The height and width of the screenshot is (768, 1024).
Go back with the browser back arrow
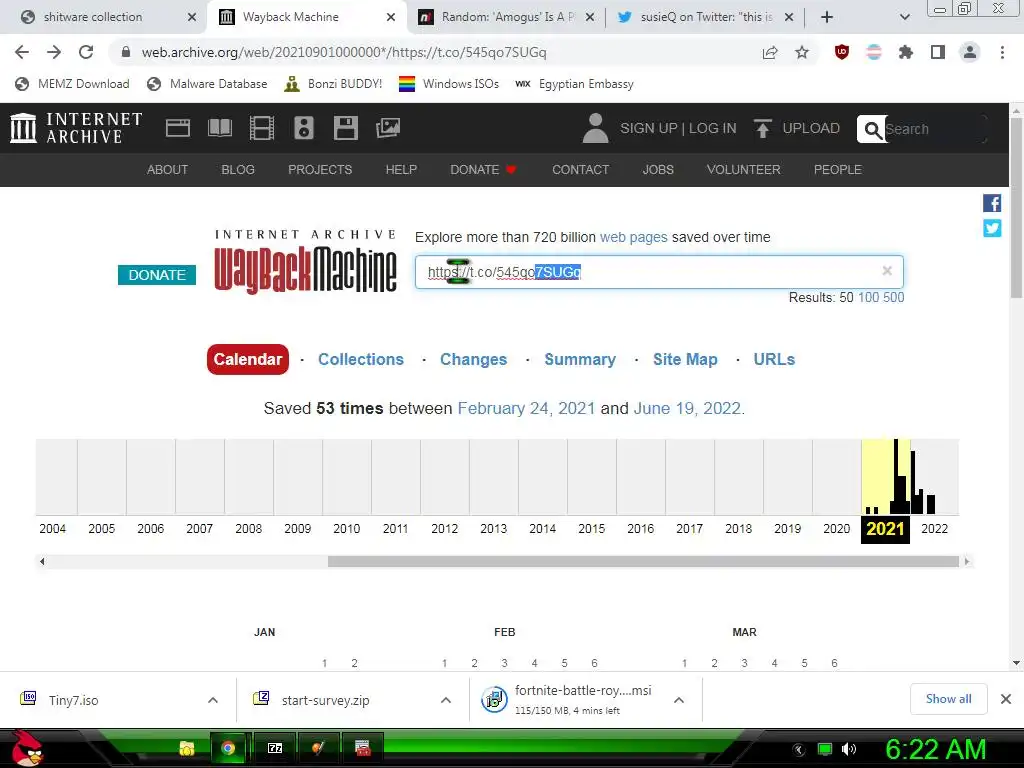pos(22,52)
